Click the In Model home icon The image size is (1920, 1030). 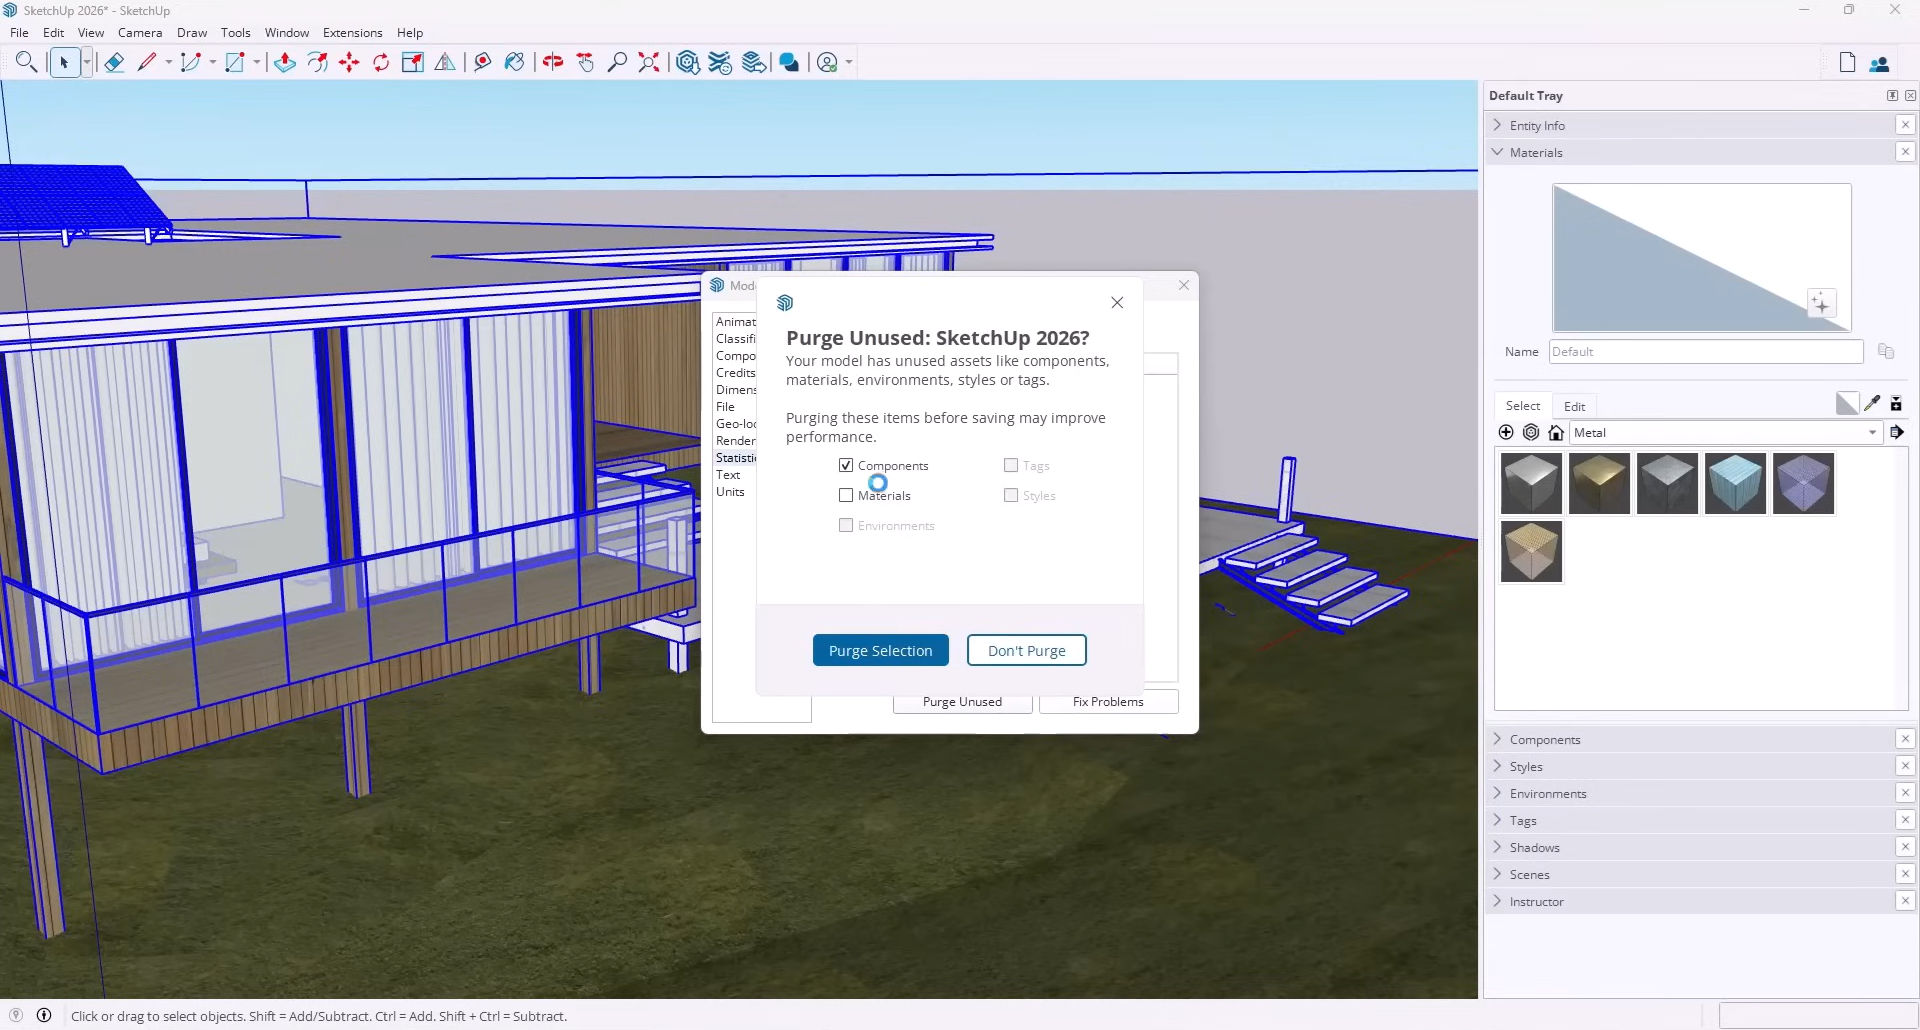point(1556,433)
